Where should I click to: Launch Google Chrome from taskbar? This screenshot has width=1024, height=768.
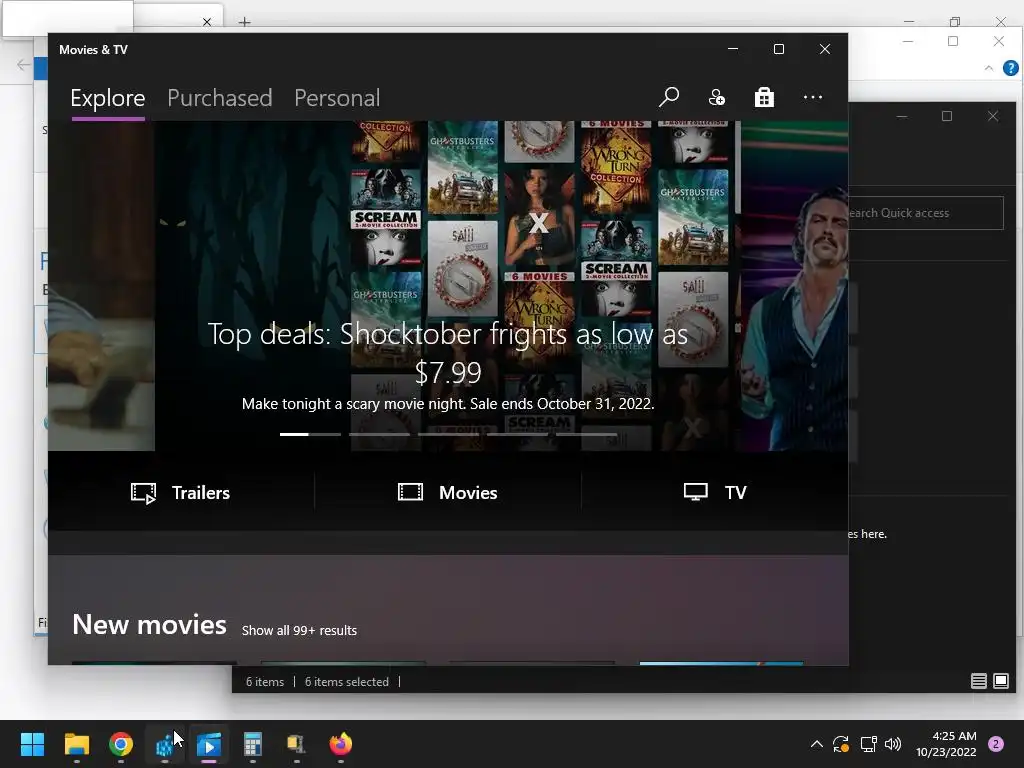coord(121,744)
